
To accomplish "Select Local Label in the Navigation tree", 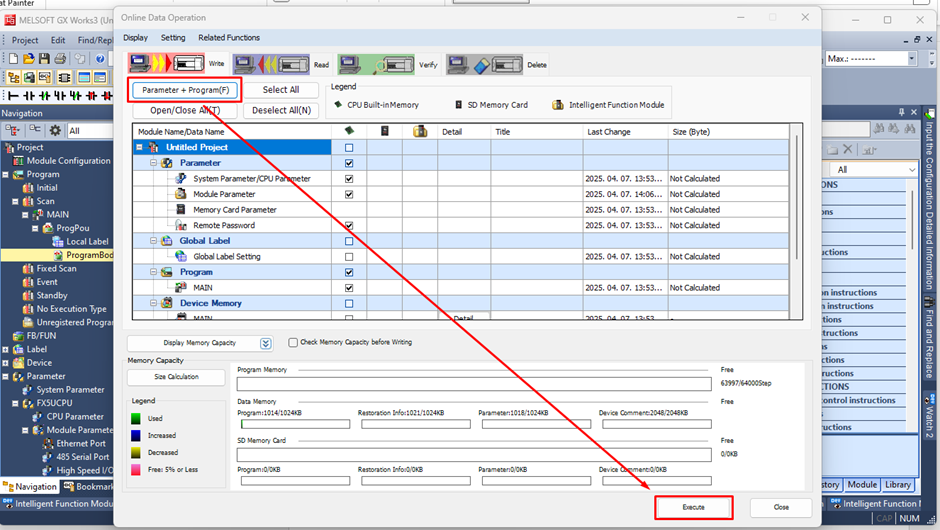I will 88,241.
